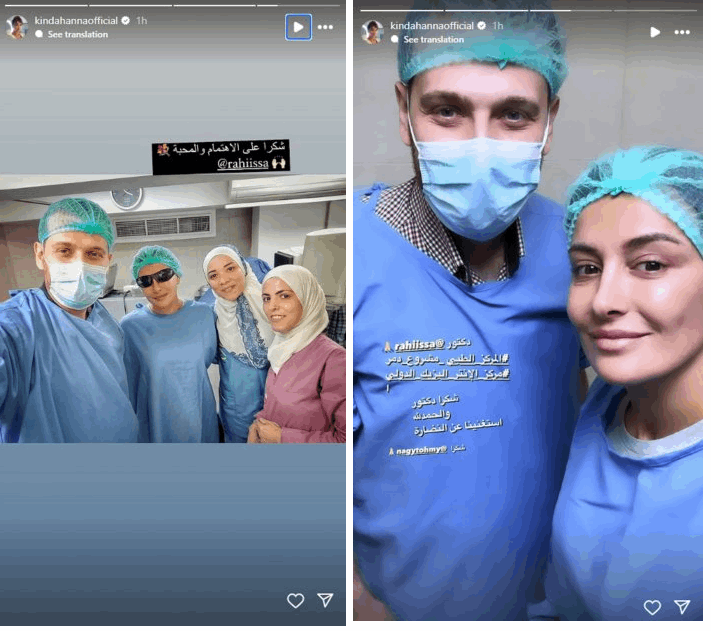
Task: Open profile avatar on the right story
Action: pos(373,32)
